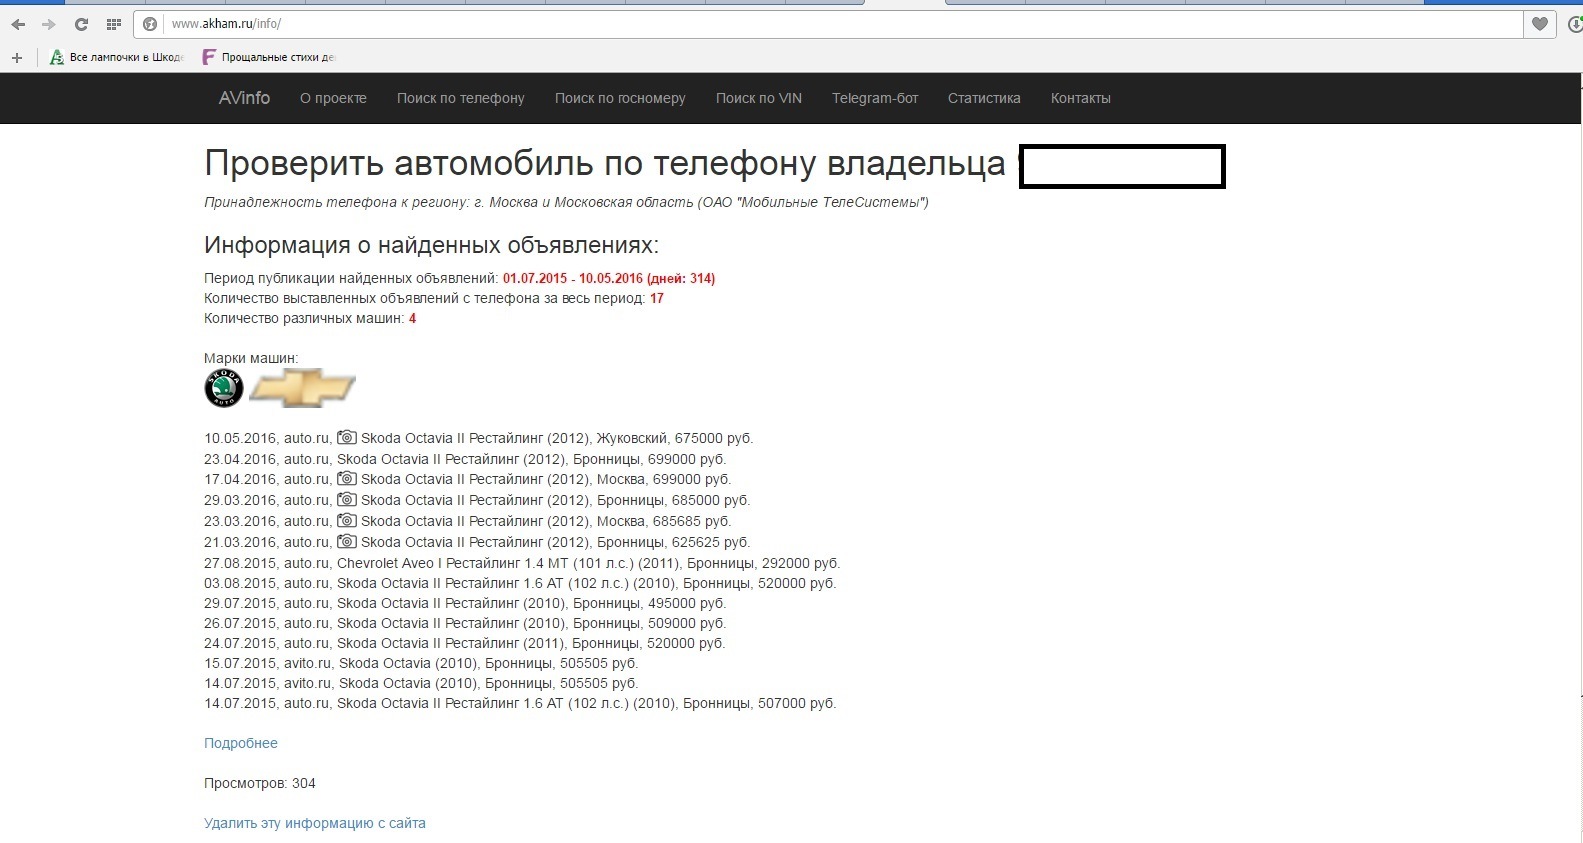1583x843 pixels.
Task: Click the Chevrolet brand logo
Action: [x=302, y=388]
